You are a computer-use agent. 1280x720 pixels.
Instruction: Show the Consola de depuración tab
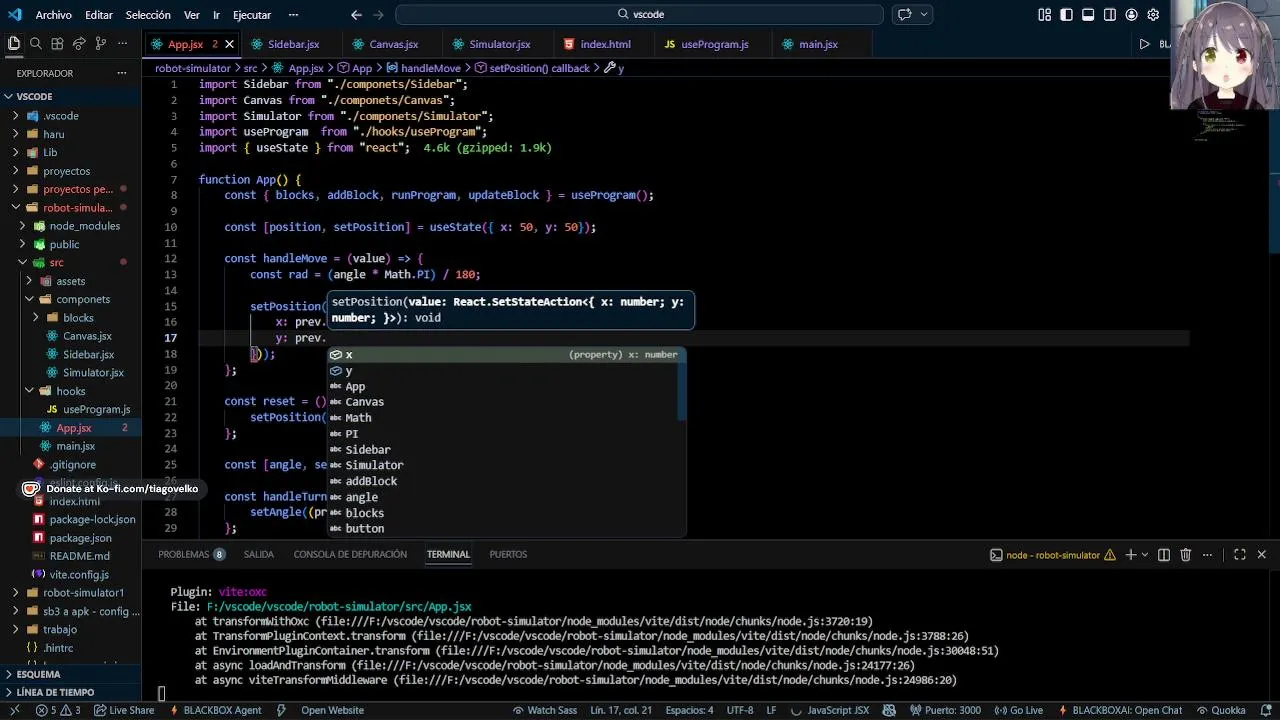(350, 554)
